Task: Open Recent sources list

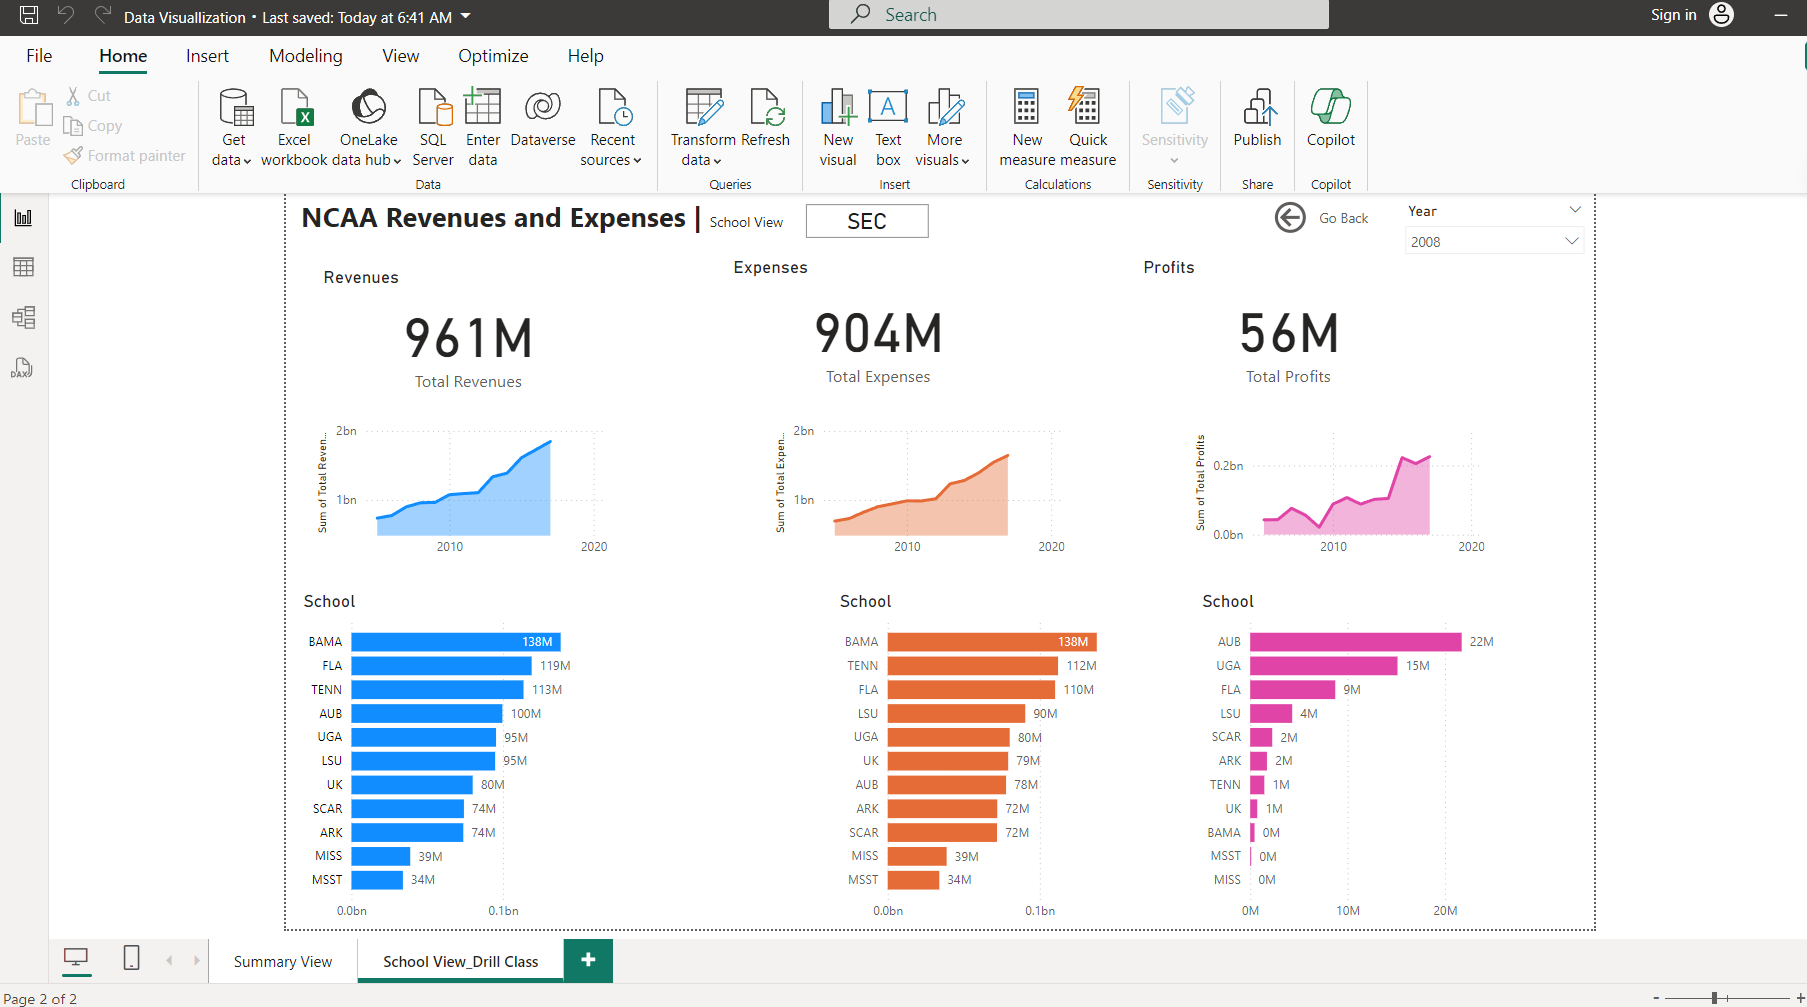Action: 612,127
